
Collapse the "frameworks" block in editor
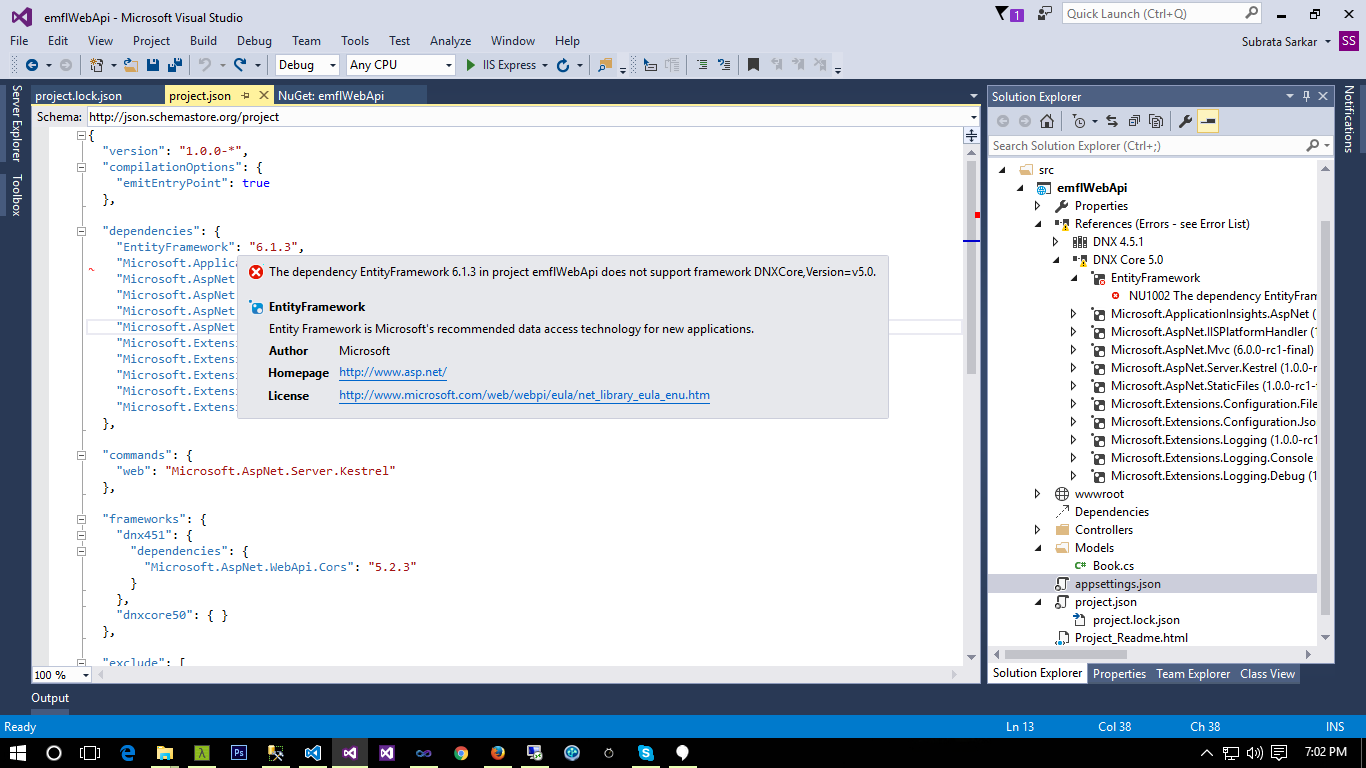(82, 519)
